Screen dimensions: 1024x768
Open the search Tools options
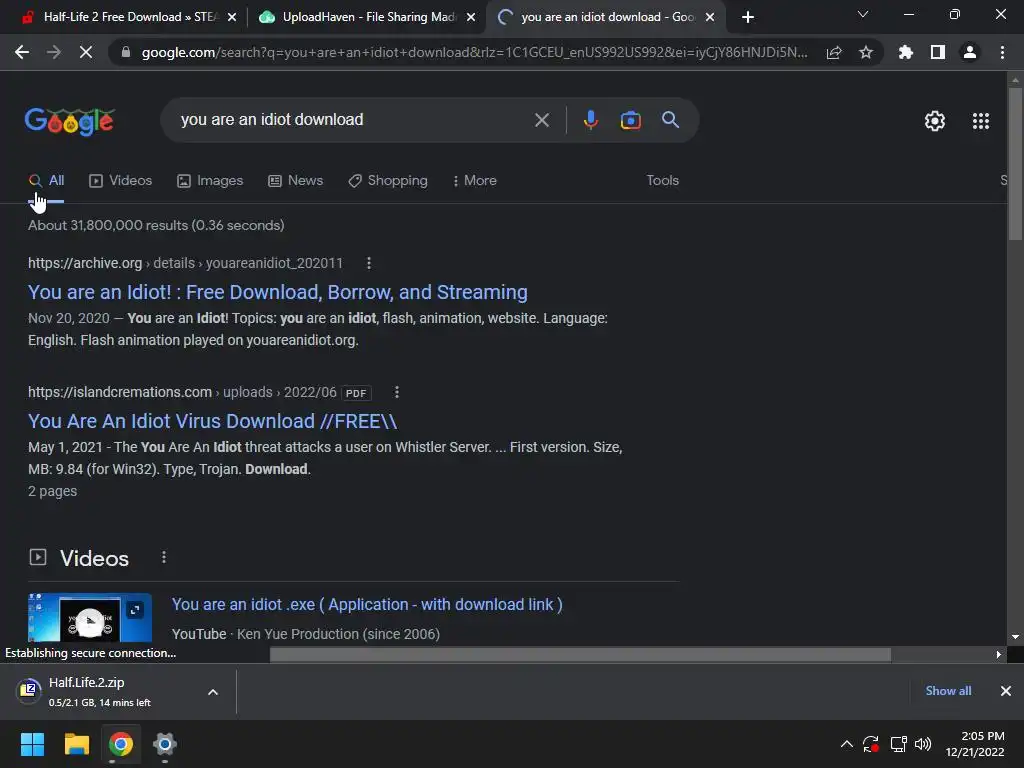coord(662,181)
